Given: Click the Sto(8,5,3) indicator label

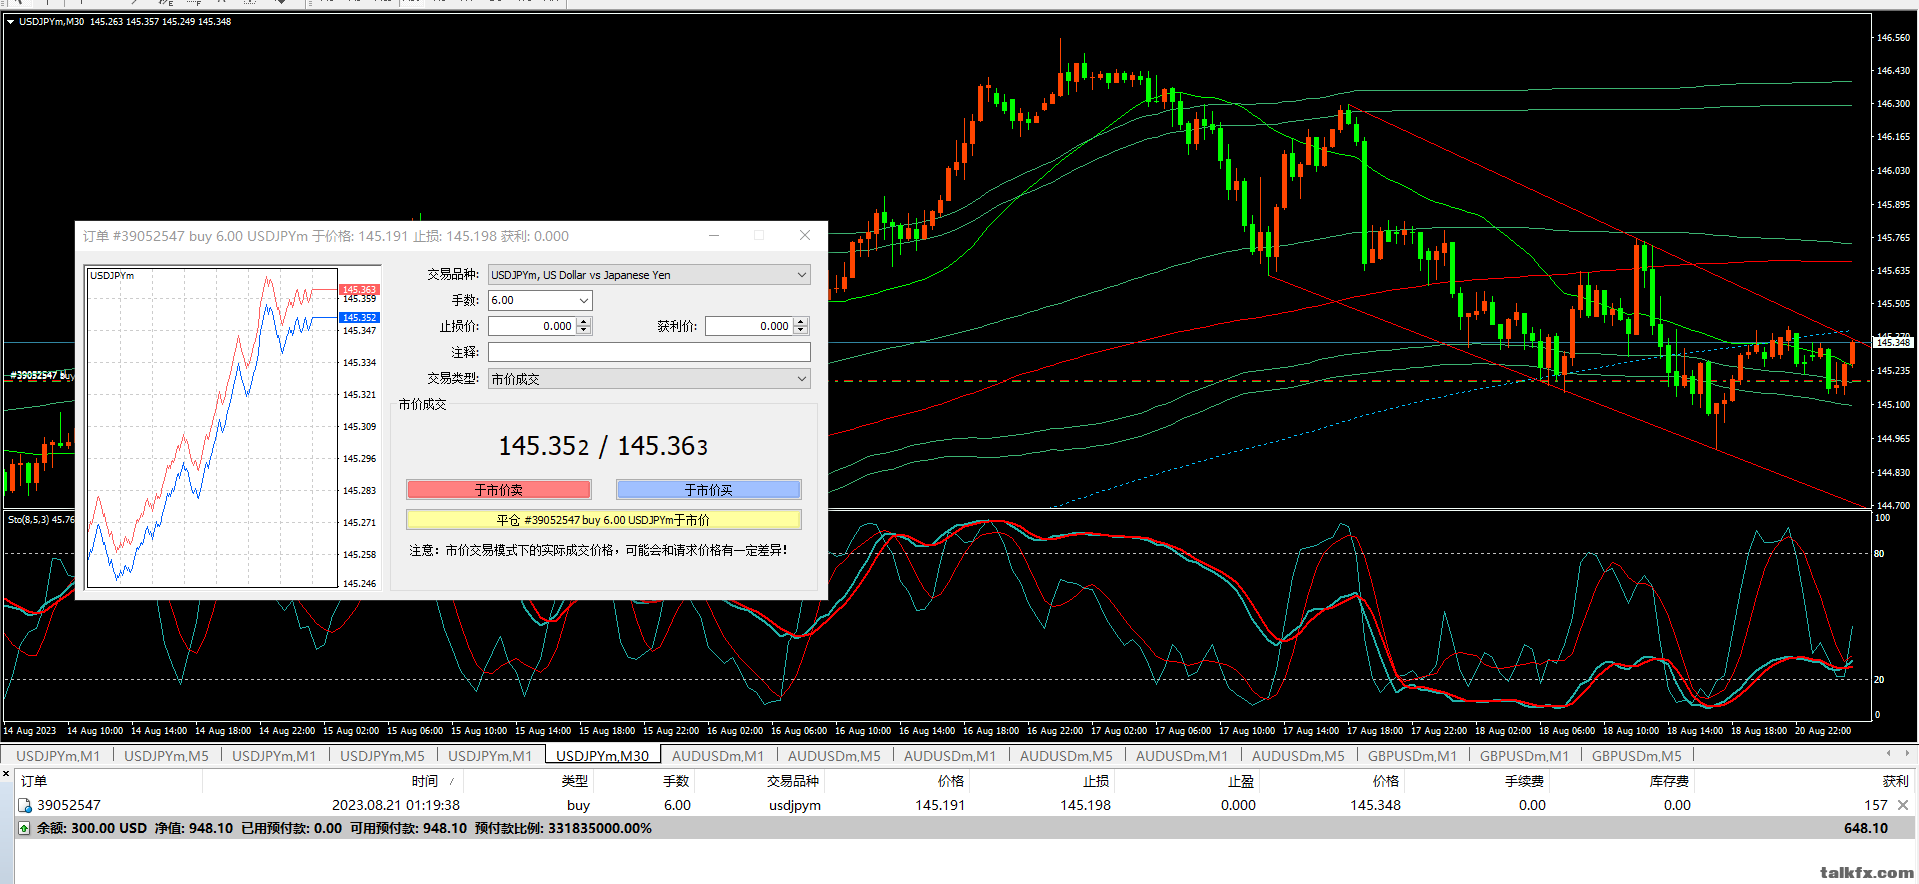Looking at the screenshot, I should pos(40,519).
